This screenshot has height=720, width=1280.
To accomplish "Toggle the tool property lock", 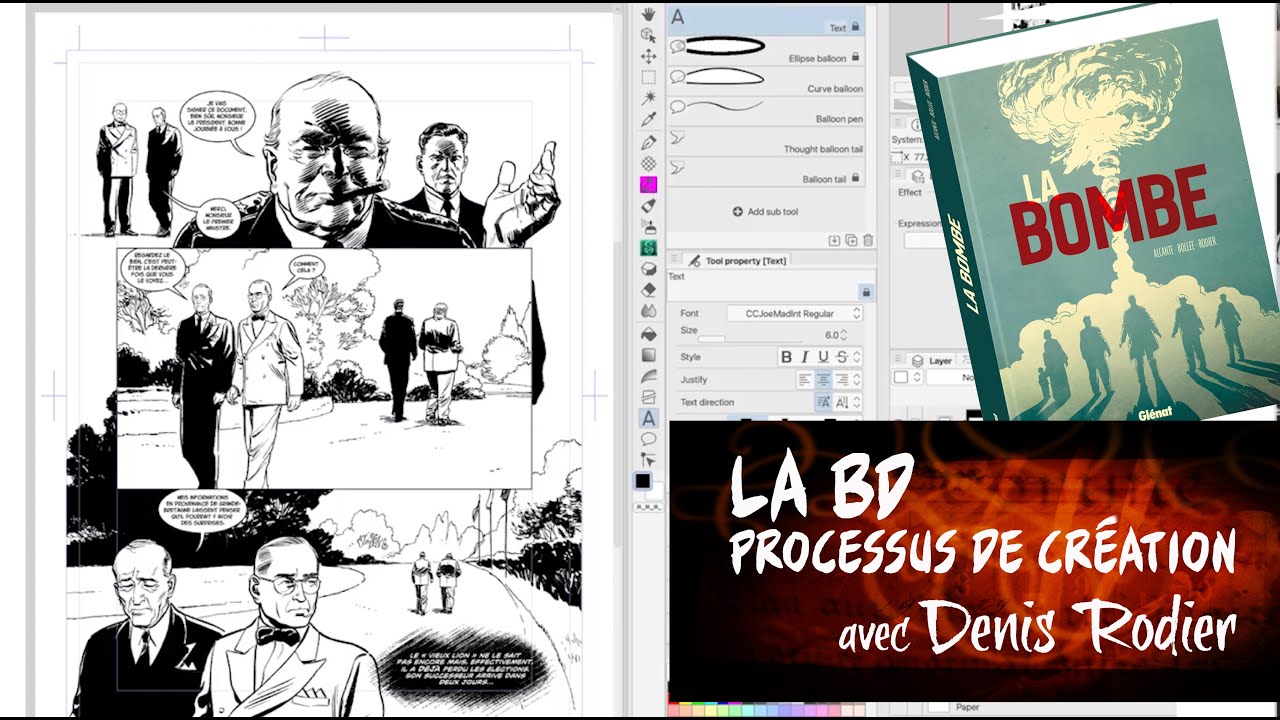I will point(865,292).
